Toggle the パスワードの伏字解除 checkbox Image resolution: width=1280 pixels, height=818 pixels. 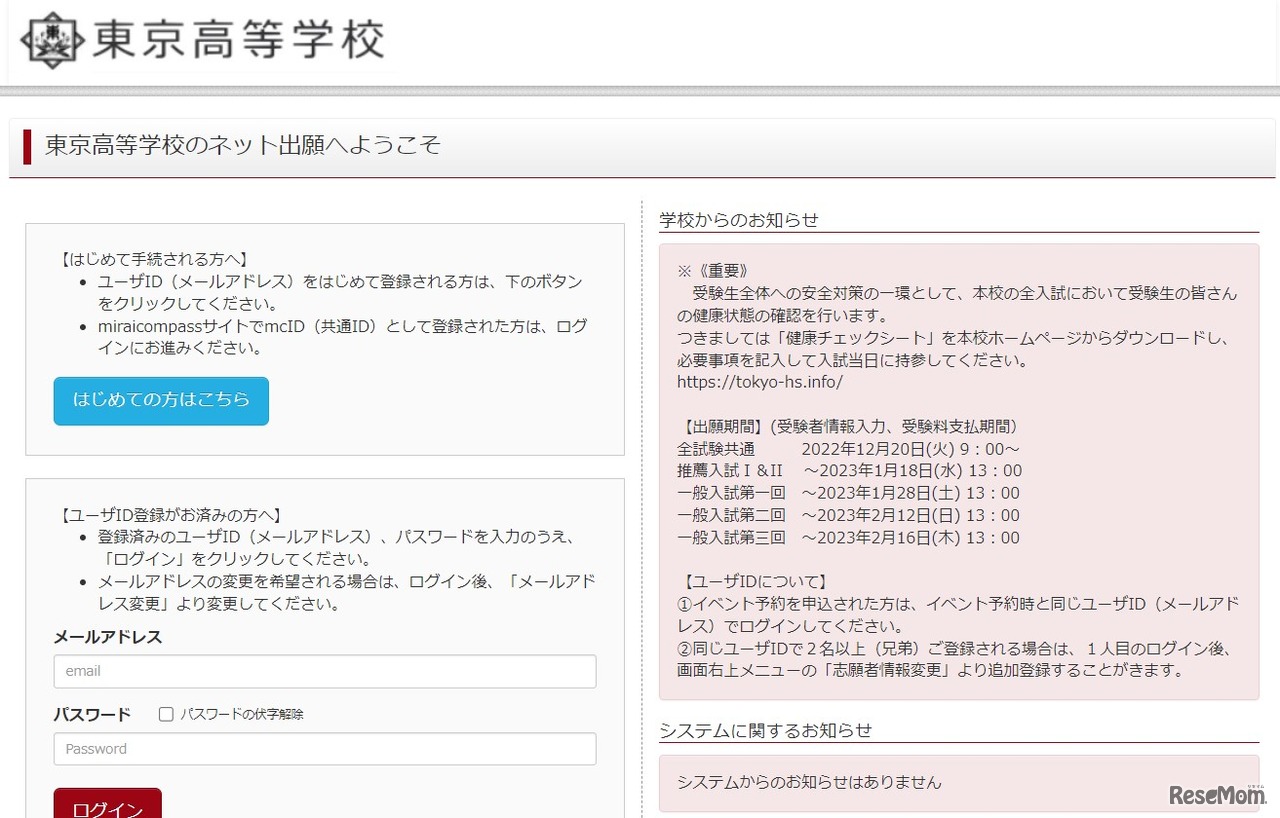click(166, 714)
